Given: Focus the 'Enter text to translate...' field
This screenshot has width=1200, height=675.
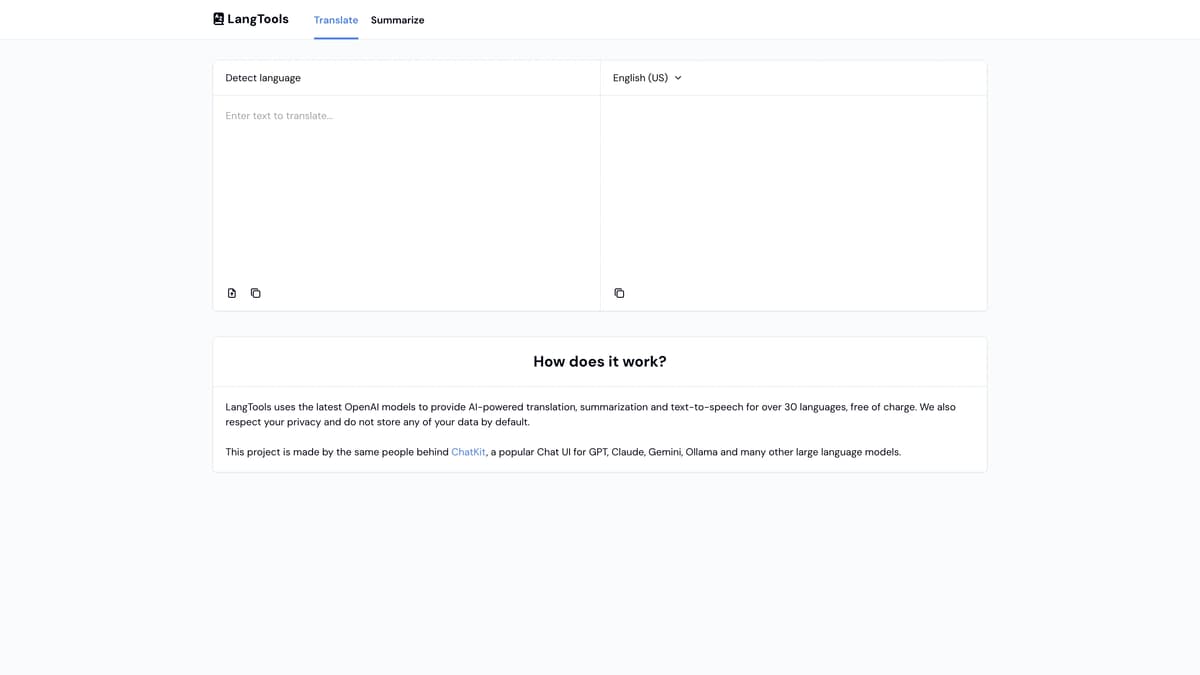Looking at the screenshot, I should pyautogui.click(x=406, y=187).
